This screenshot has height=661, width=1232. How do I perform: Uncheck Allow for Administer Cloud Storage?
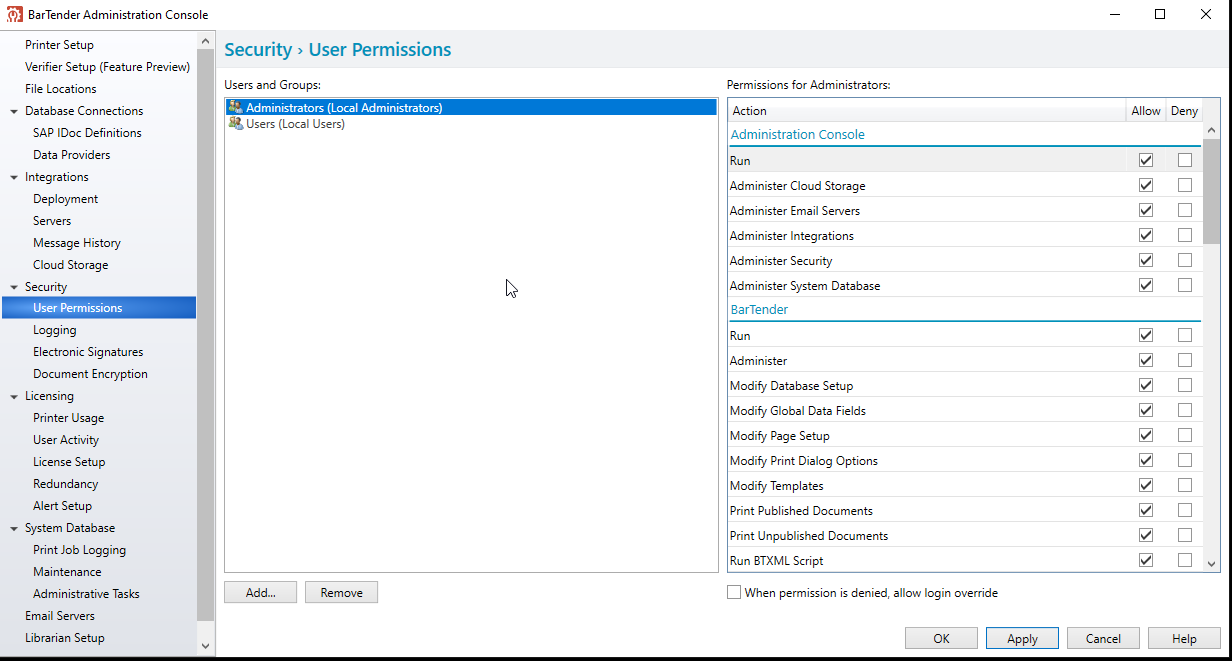[1146, 185]
